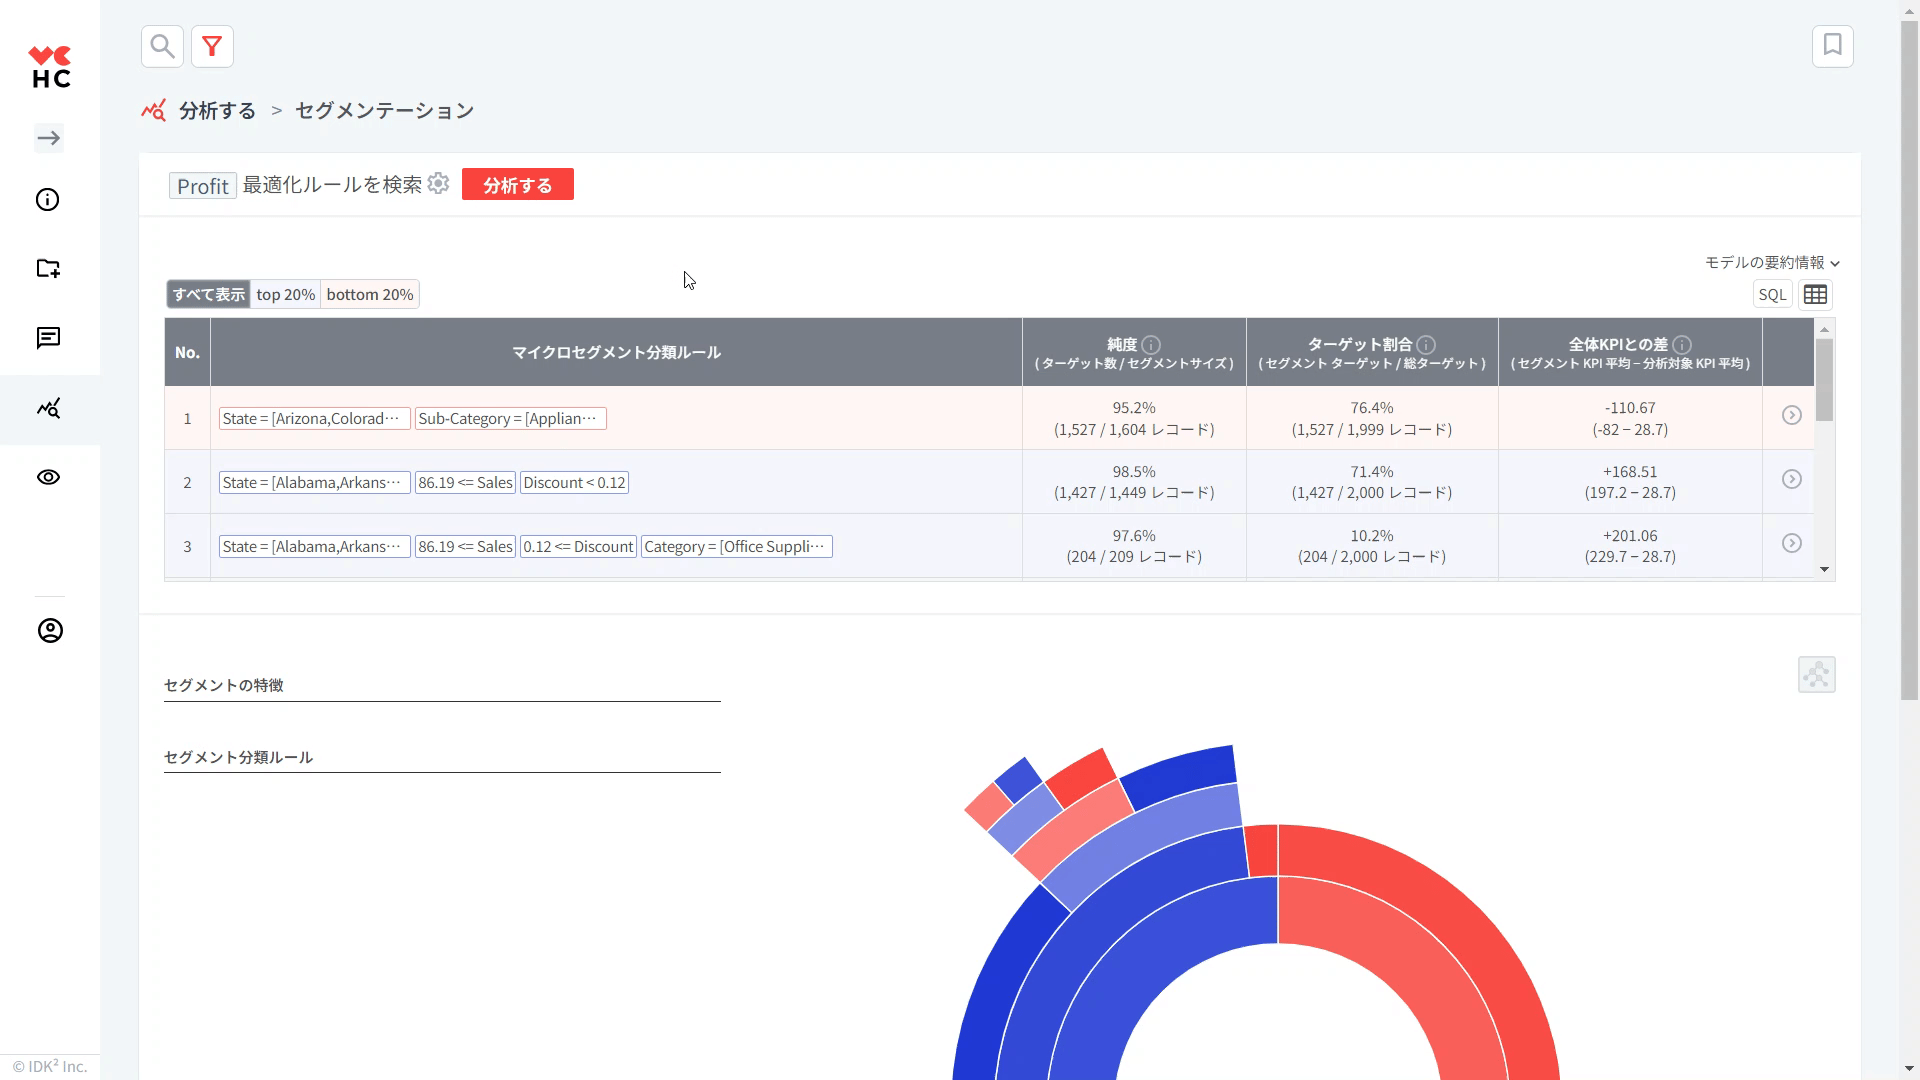Image resolution: width=1920 pixels, height=1080 pixels.
Task: Expand sidebar with the arrow icon
Action: [x=49, y=138]
